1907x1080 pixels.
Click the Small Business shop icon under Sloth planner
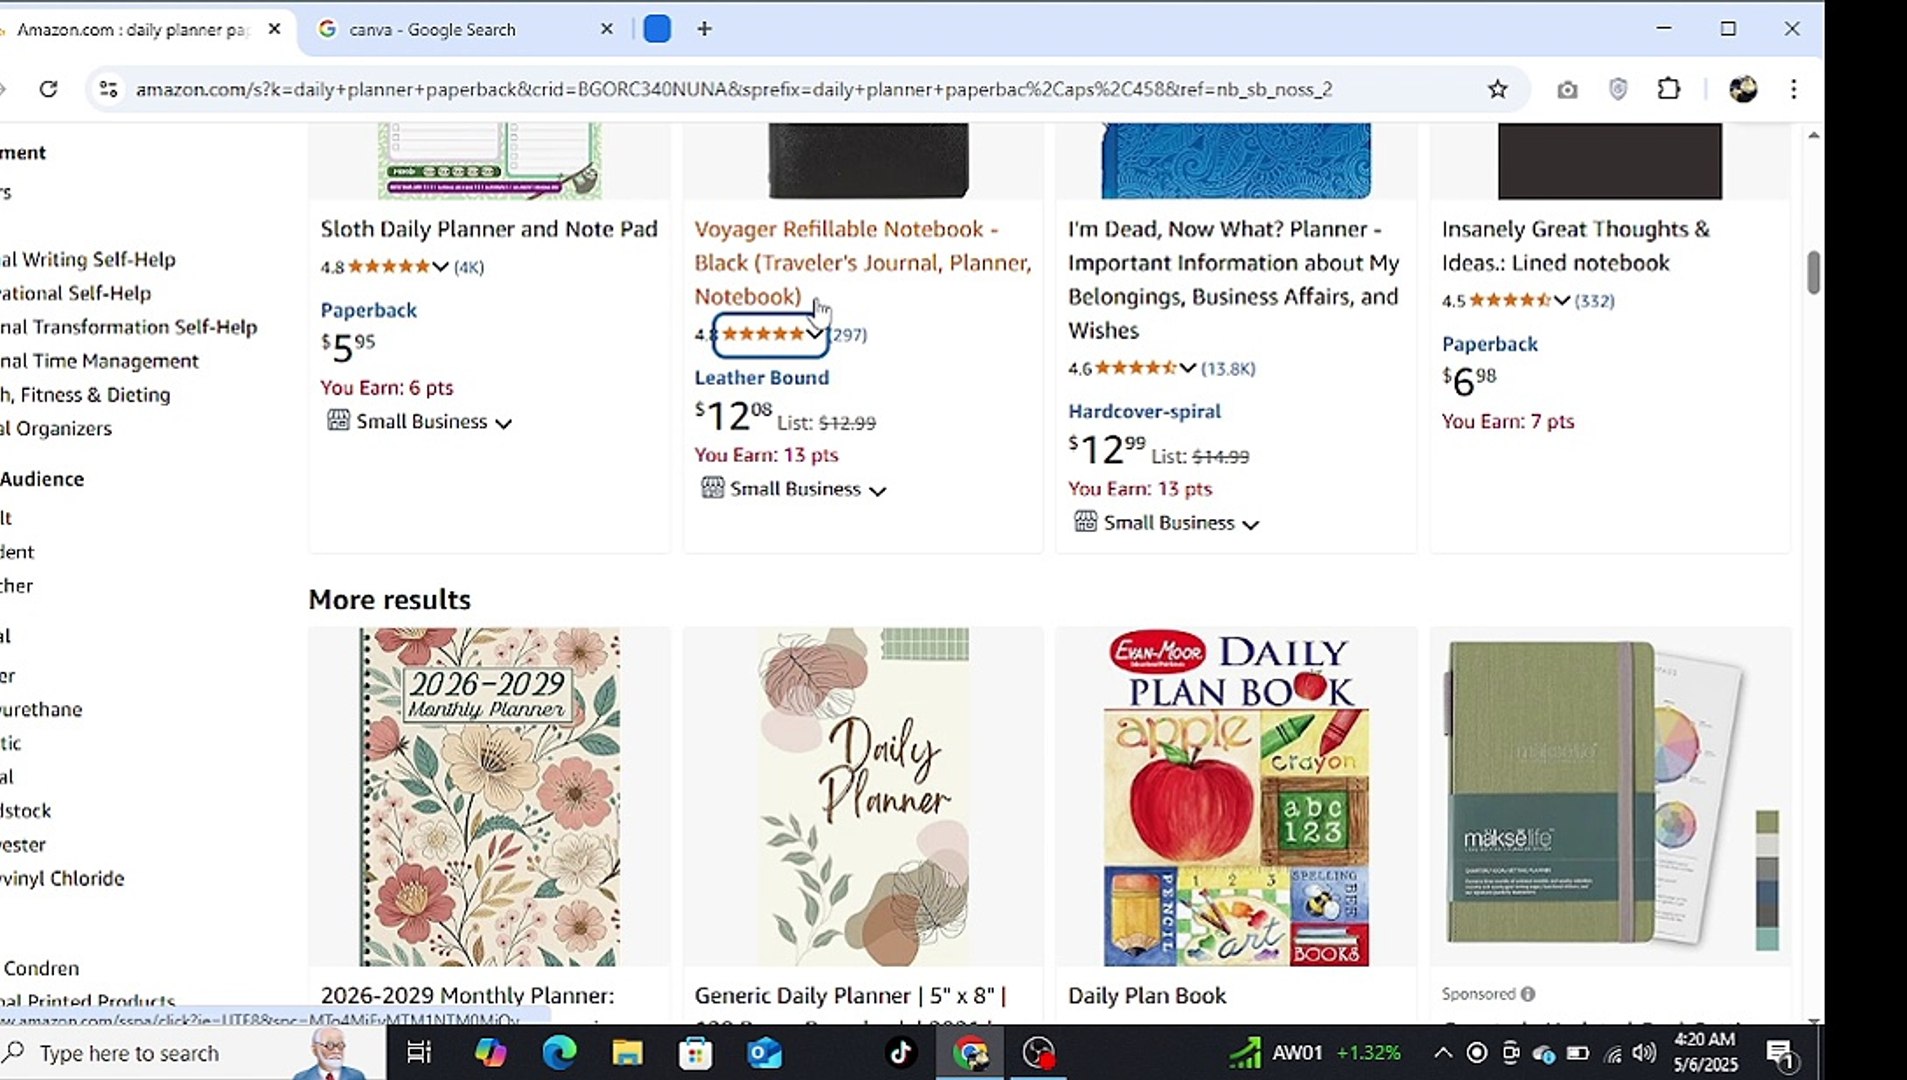click(x=338, y=420)
